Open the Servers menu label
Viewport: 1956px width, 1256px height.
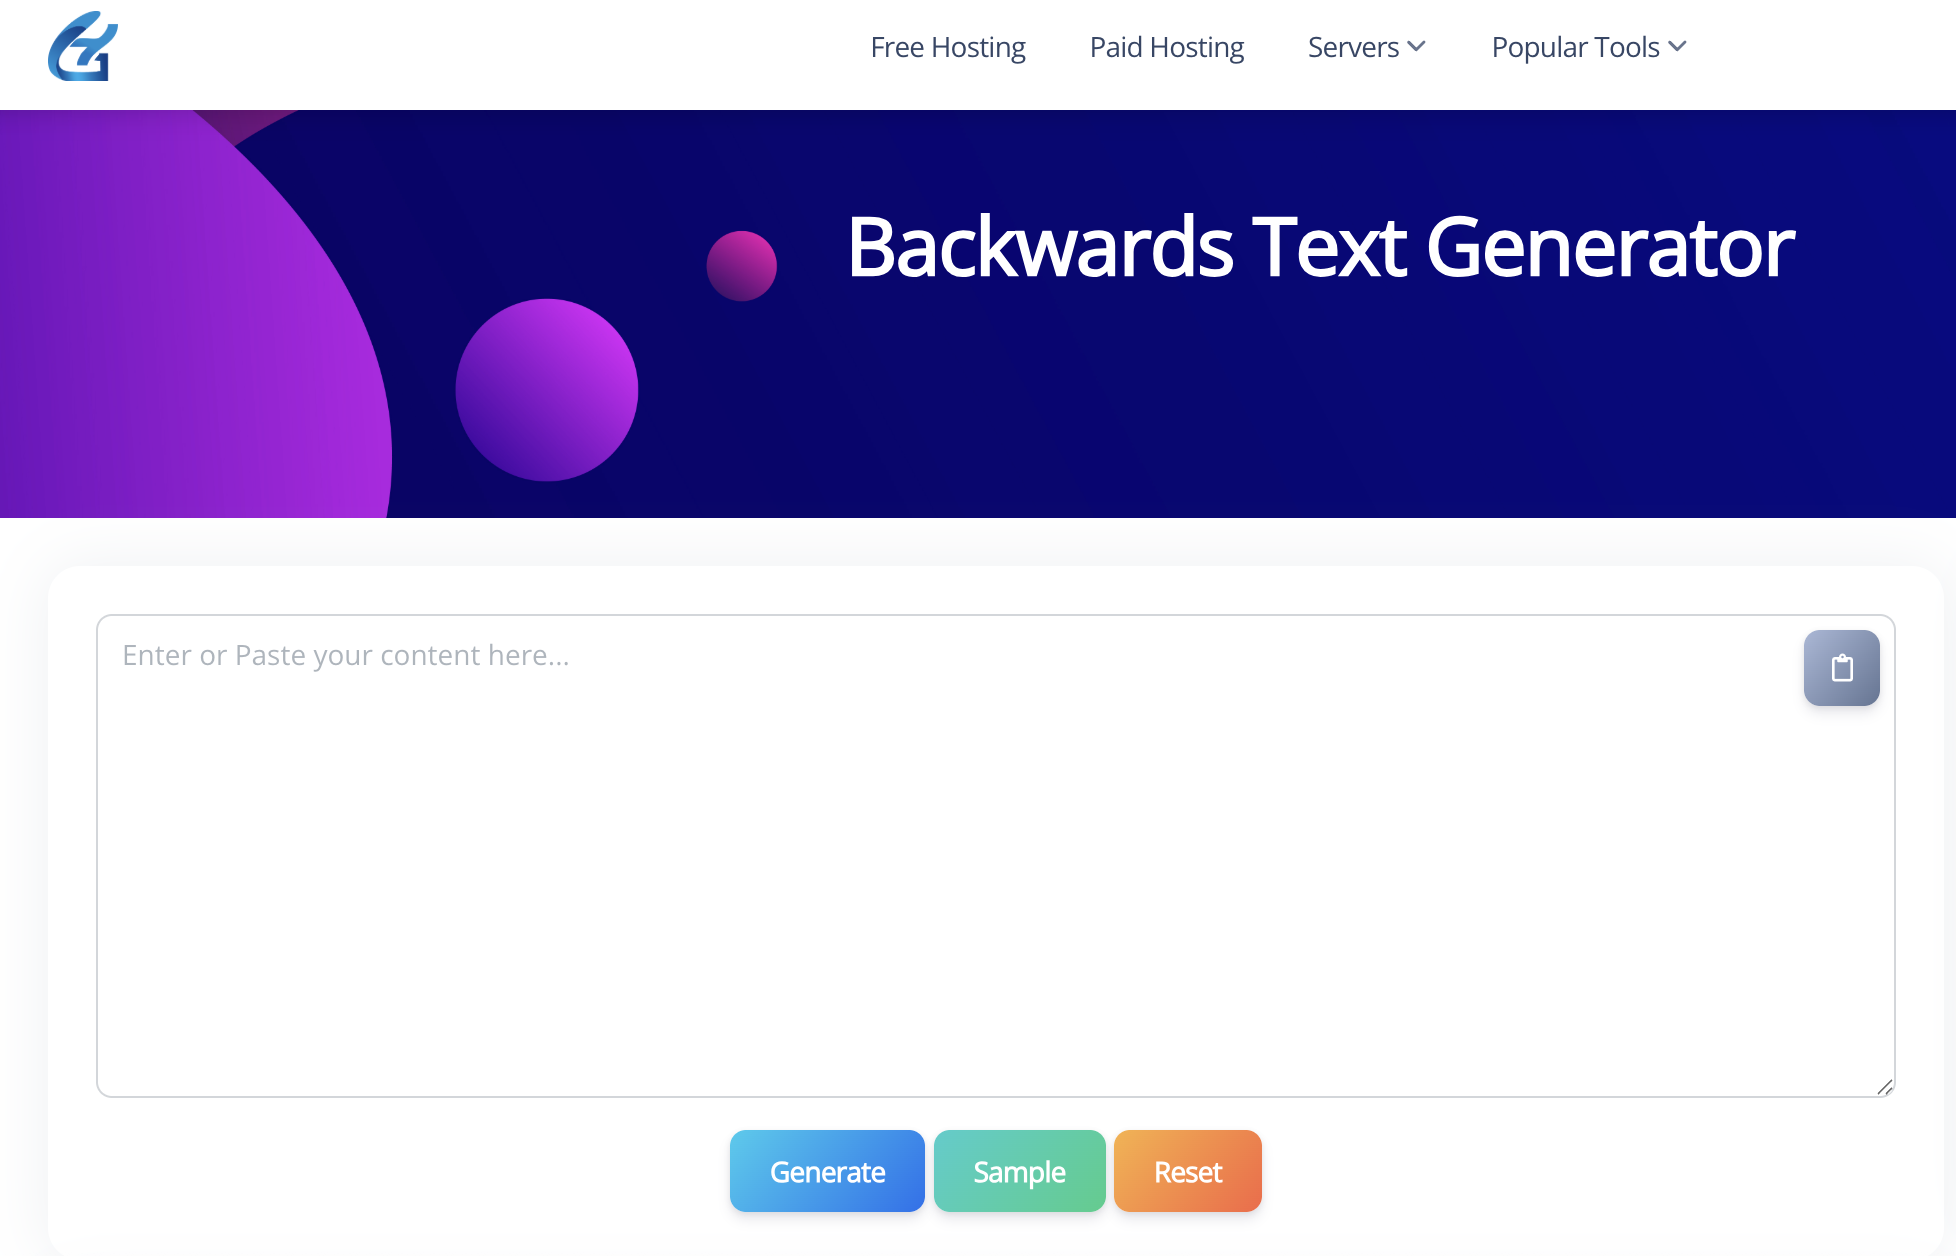[1353, 47]
